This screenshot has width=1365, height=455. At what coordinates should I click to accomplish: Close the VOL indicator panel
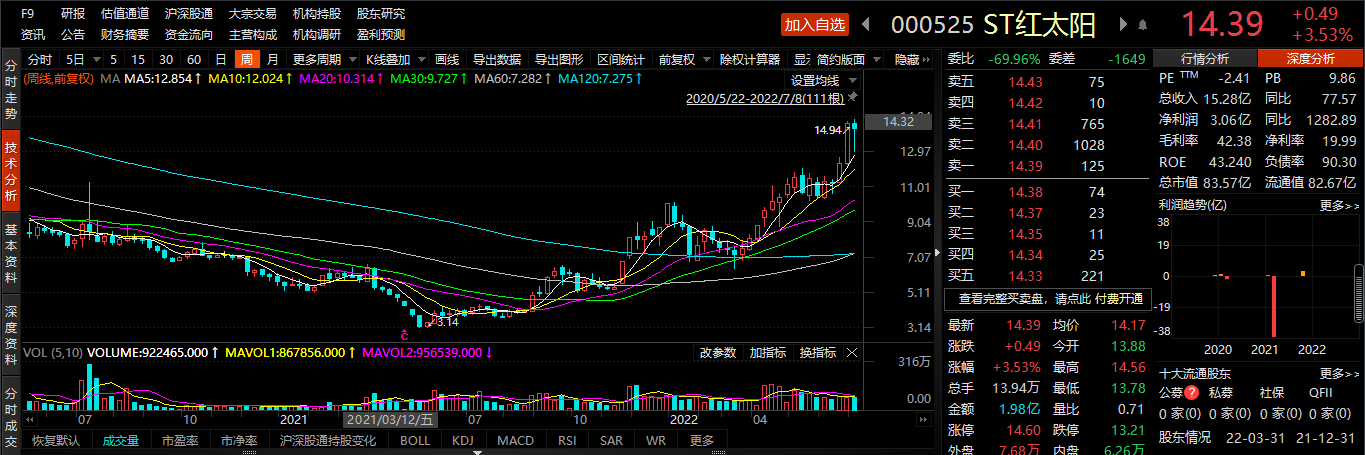[x=852, y=353]
